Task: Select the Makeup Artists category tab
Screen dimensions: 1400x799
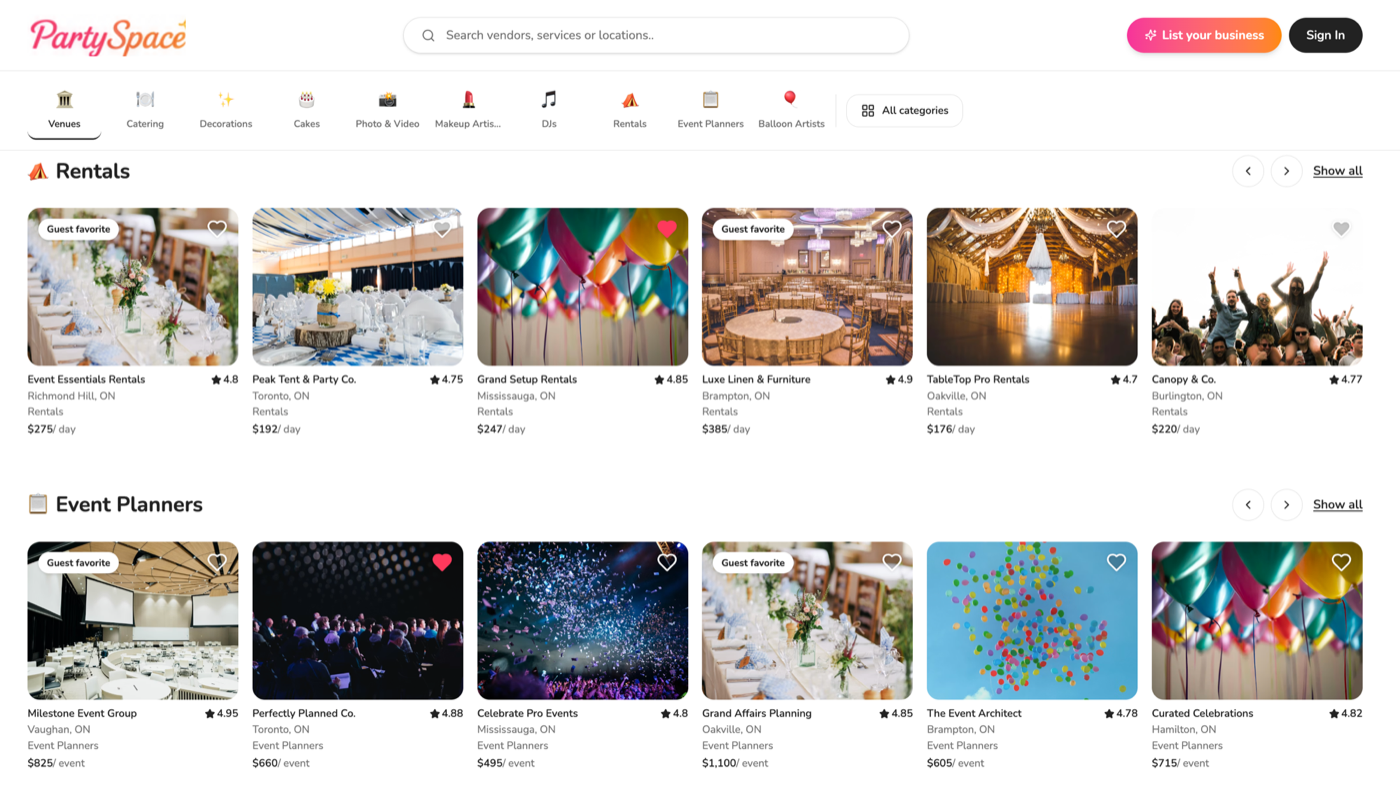Action: [x=468, y=110]
